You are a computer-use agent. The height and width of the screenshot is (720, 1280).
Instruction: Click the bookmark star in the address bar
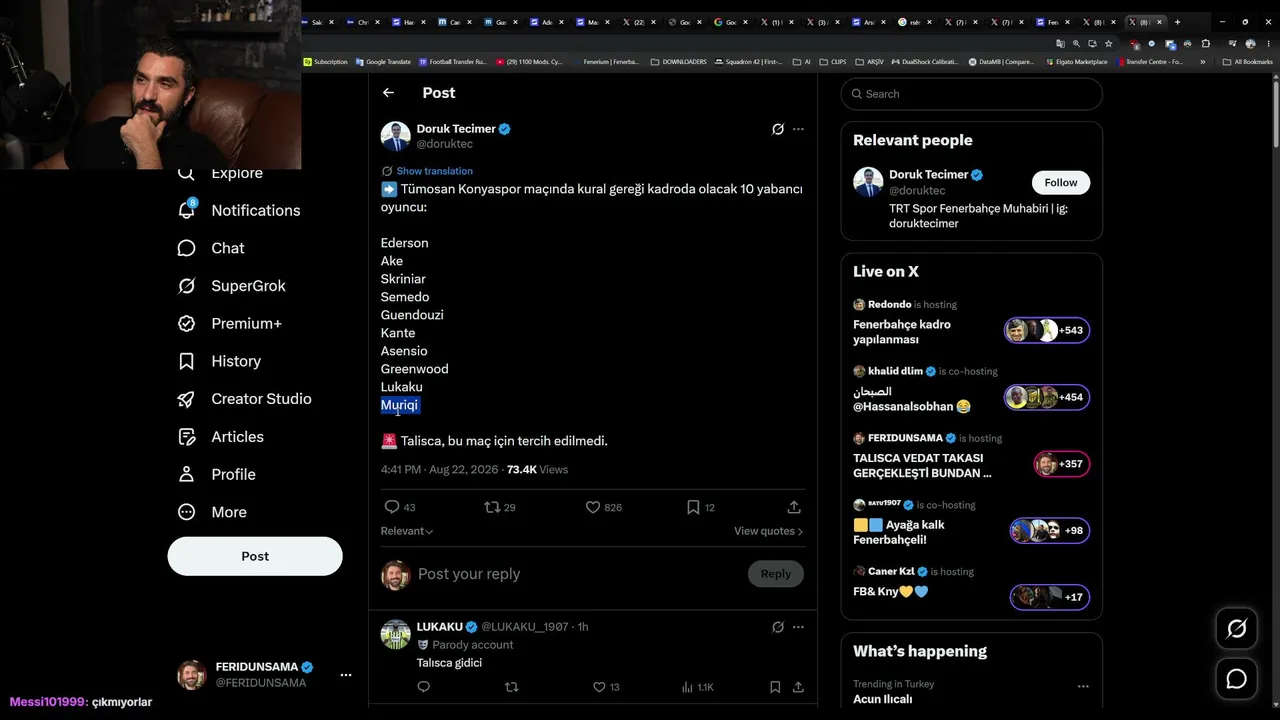[x=1108, y=44]
